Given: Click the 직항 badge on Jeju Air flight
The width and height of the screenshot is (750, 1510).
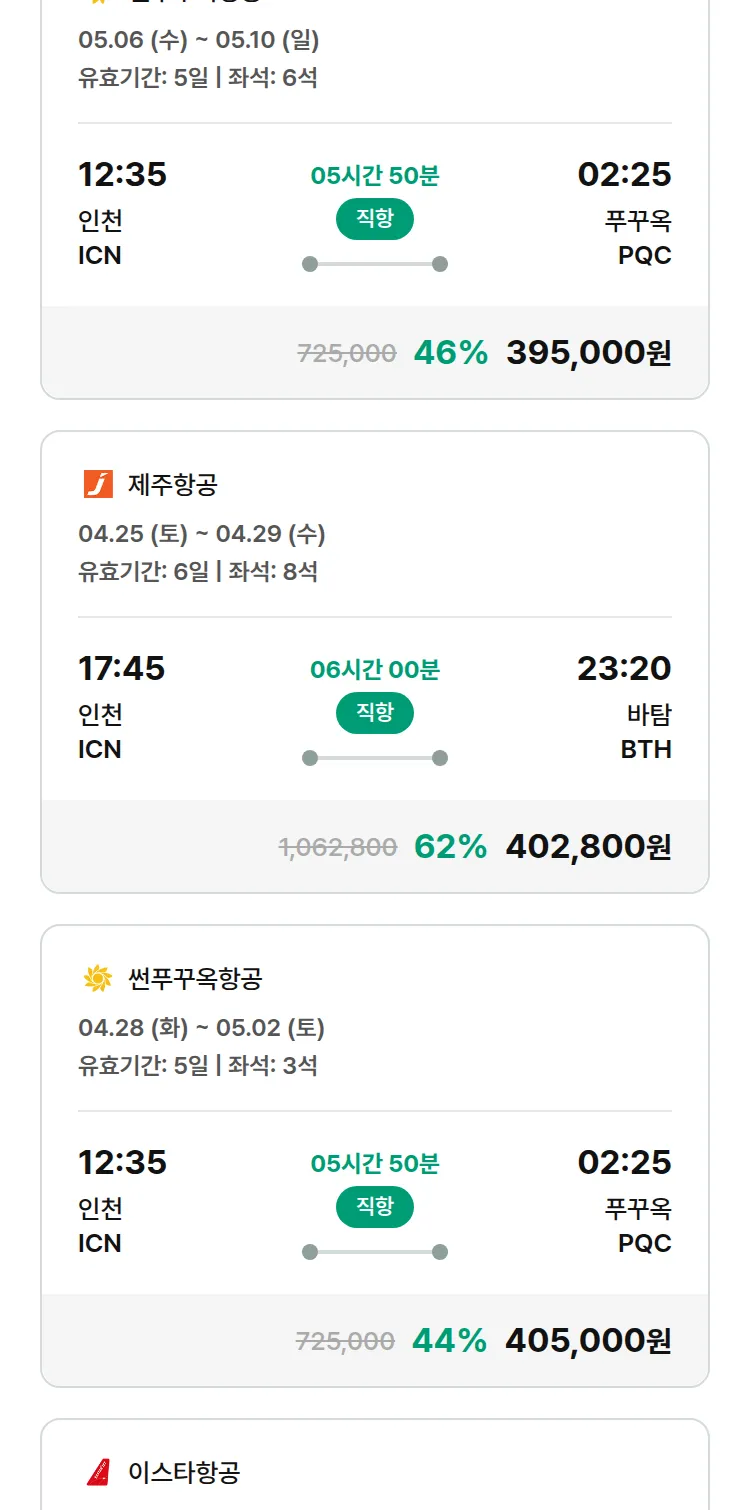Looking at the screenshot, I should (375, 713).
